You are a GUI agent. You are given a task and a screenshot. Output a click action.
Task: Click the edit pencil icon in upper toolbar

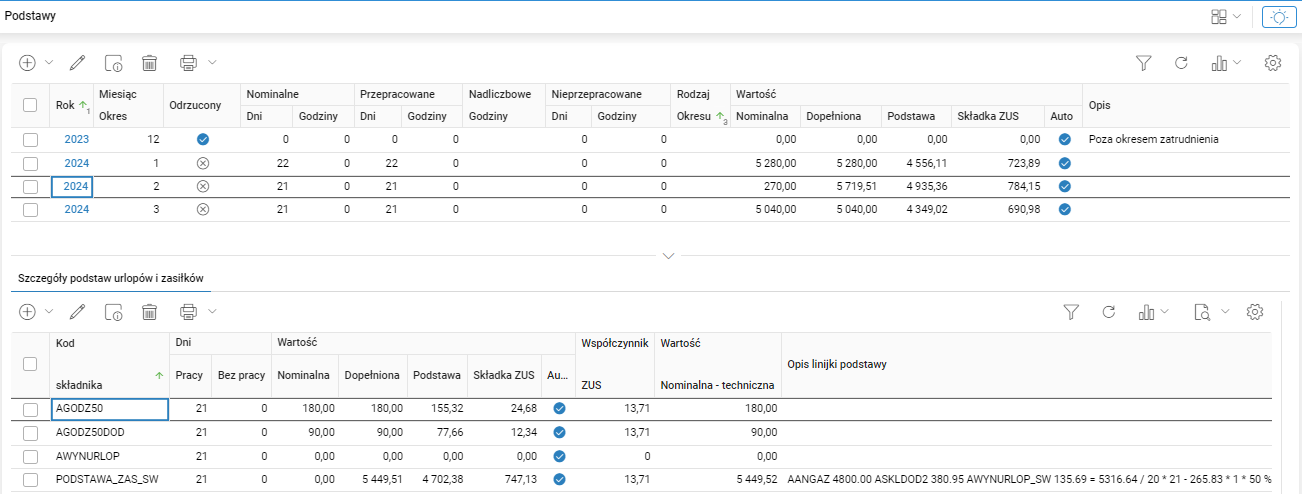(77, 62)
